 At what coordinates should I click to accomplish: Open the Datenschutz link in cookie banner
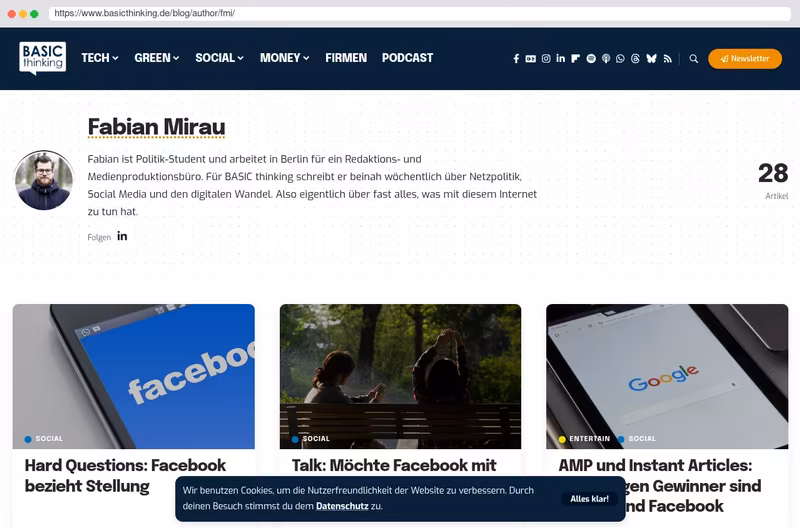[x=342, y=506]
